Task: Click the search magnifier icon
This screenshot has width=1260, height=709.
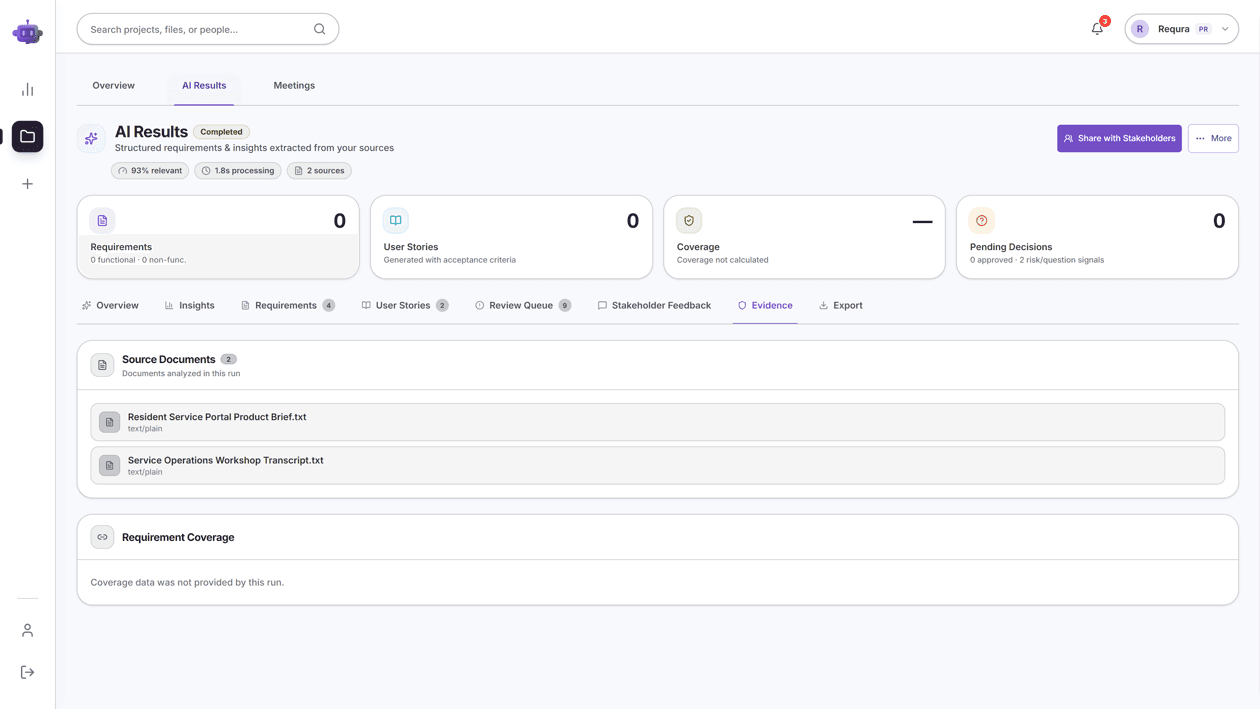Action: [x=319, y=29]
